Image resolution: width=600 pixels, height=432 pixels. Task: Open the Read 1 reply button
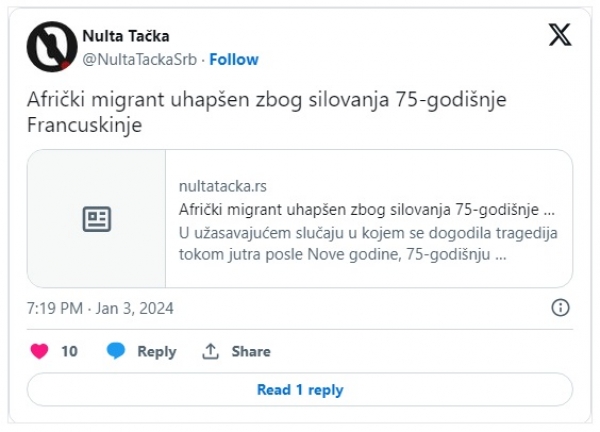pyautogui.click(x=300, y=390)
